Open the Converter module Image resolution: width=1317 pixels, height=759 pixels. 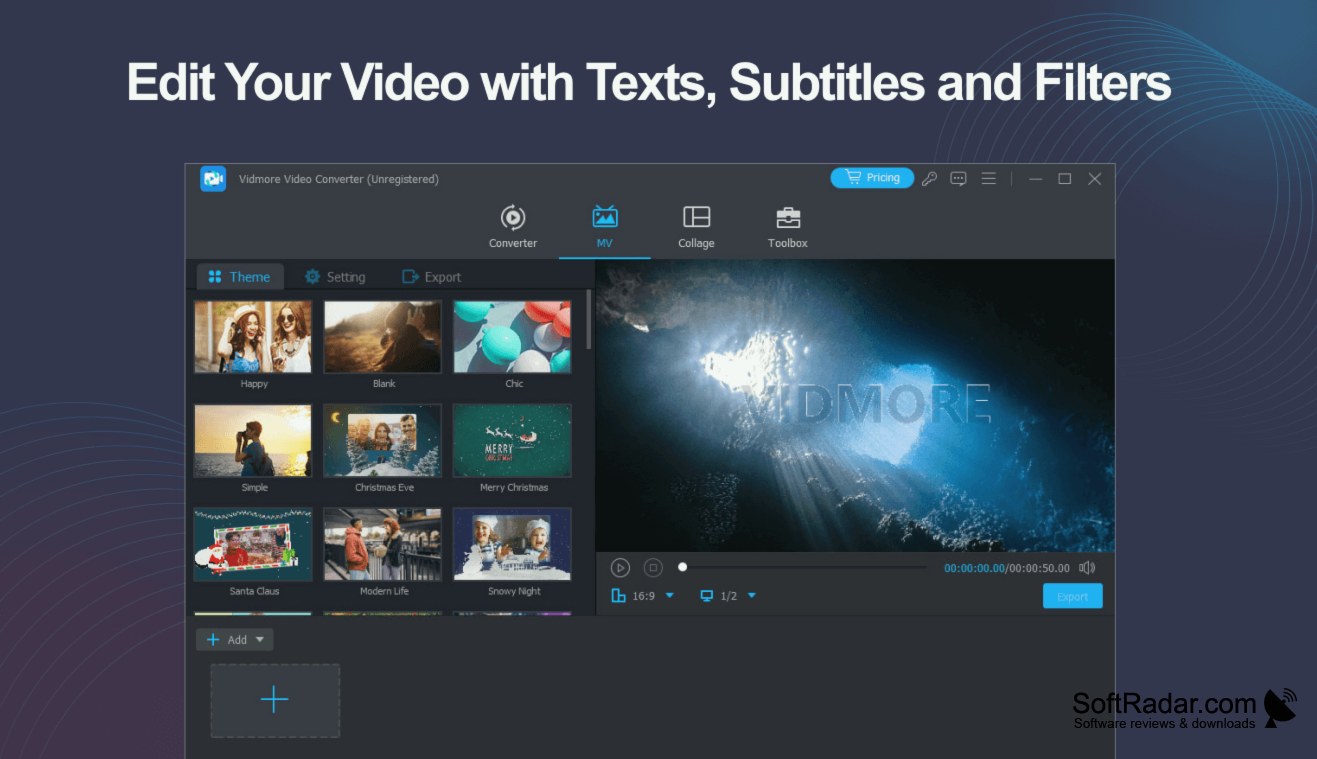pos(512,227)
